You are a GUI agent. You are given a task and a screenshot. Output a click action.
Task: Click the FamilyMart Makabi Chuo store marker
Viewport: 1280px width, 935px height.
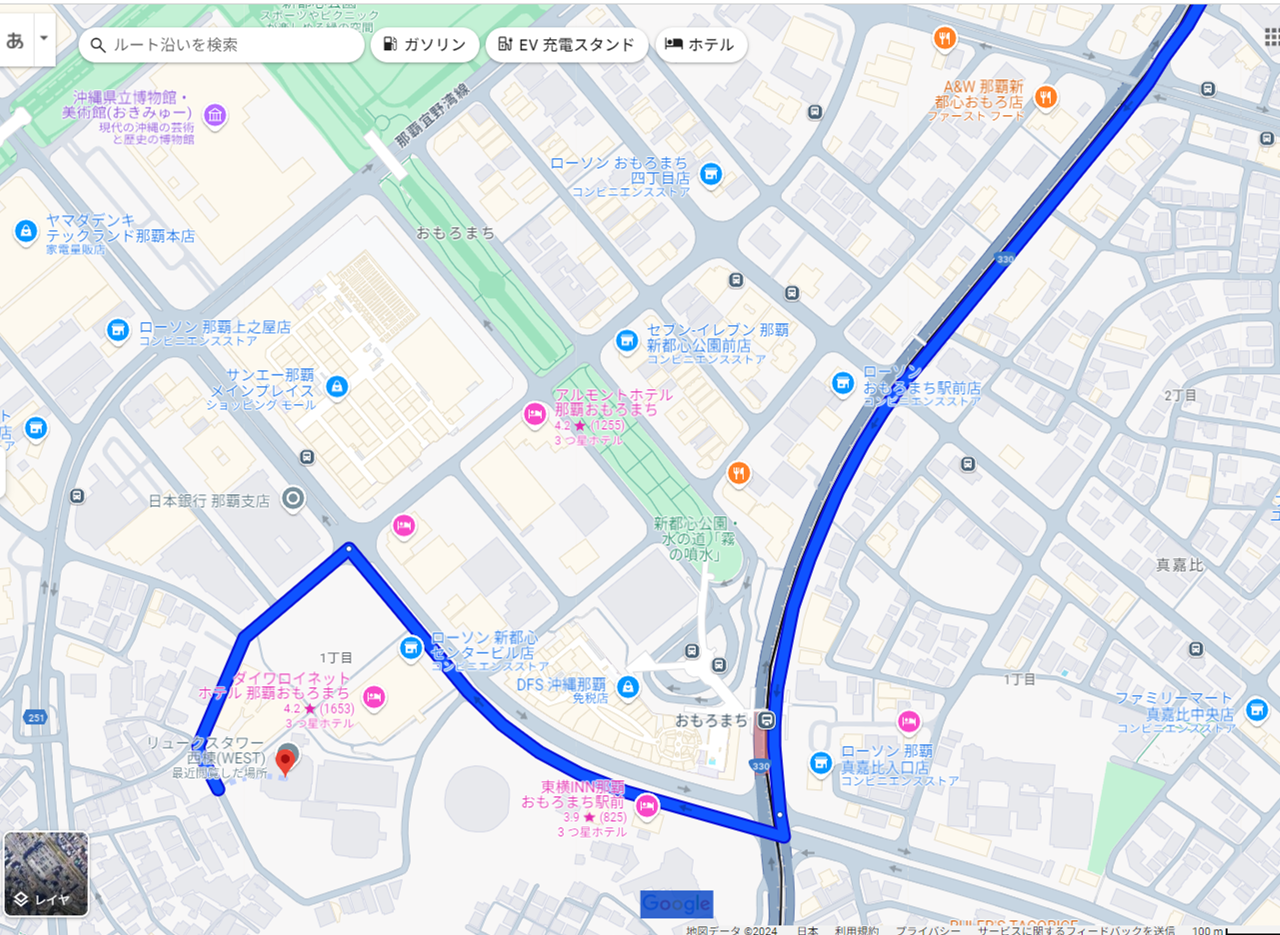(x=1257, y=709)
